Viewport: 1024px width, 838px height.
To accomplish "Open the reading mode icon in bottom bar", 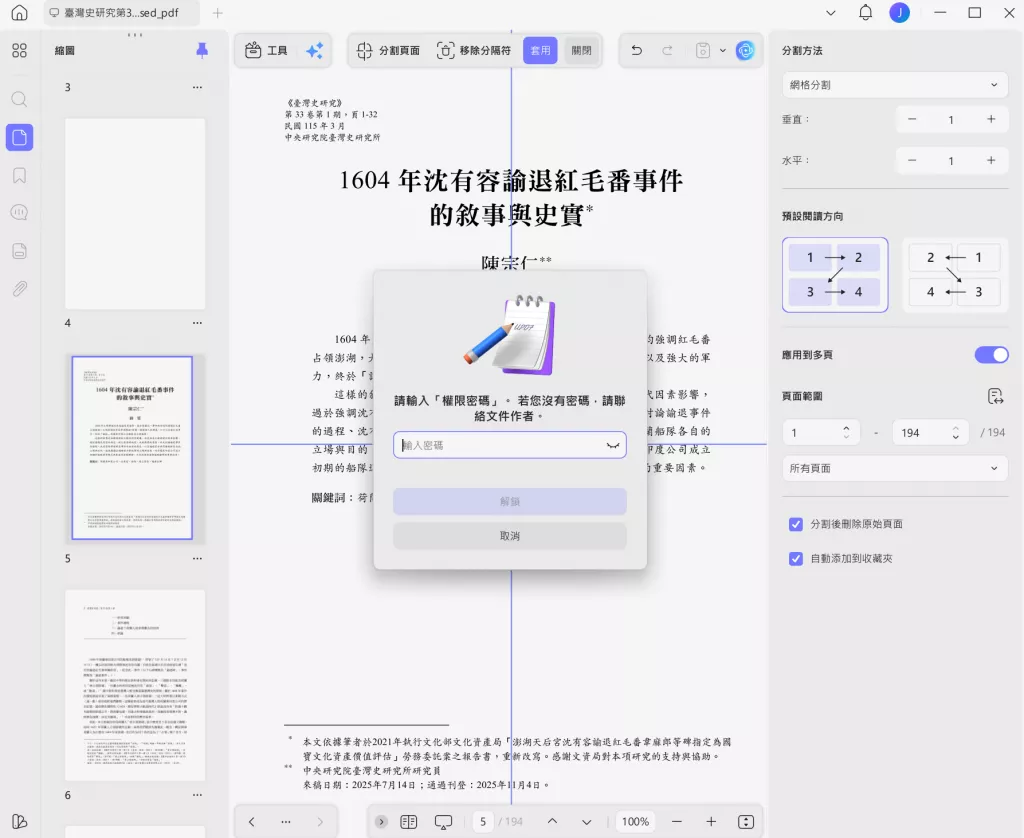I will (x=443, y=821).
